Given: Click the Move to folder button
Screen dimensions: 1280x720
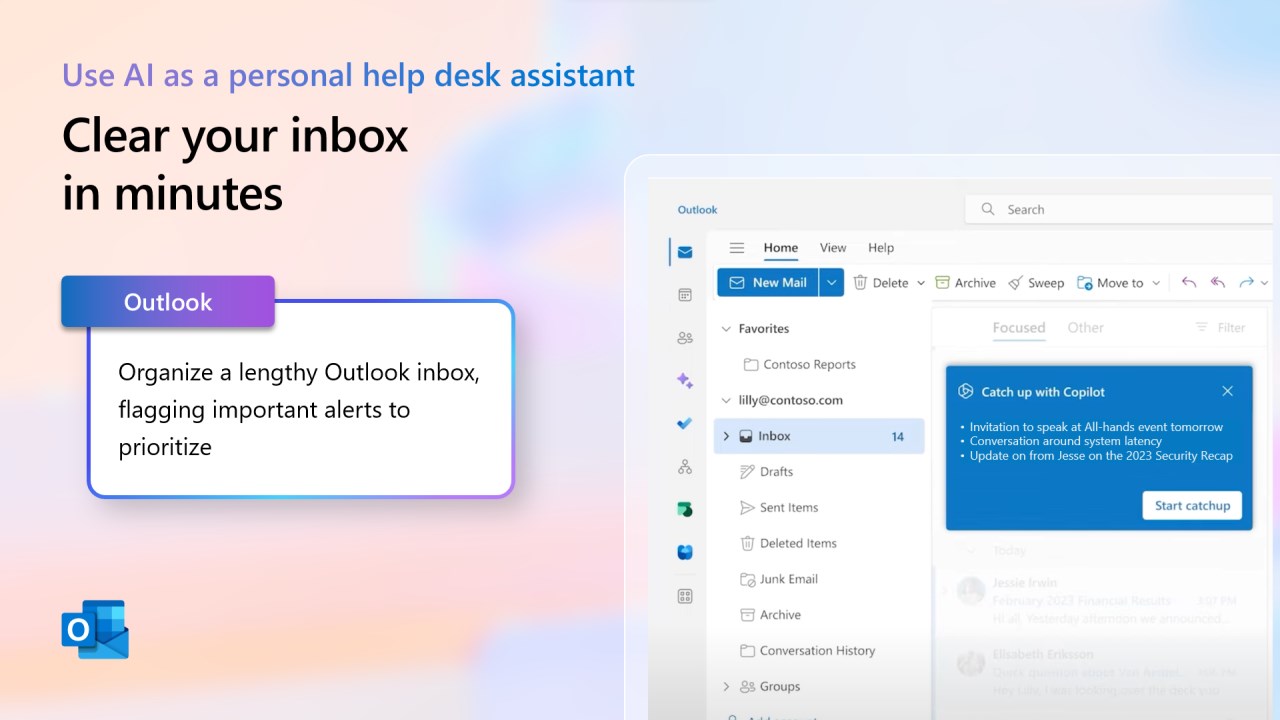Looking at the screenshot, I should click(x=1110, y=283).
